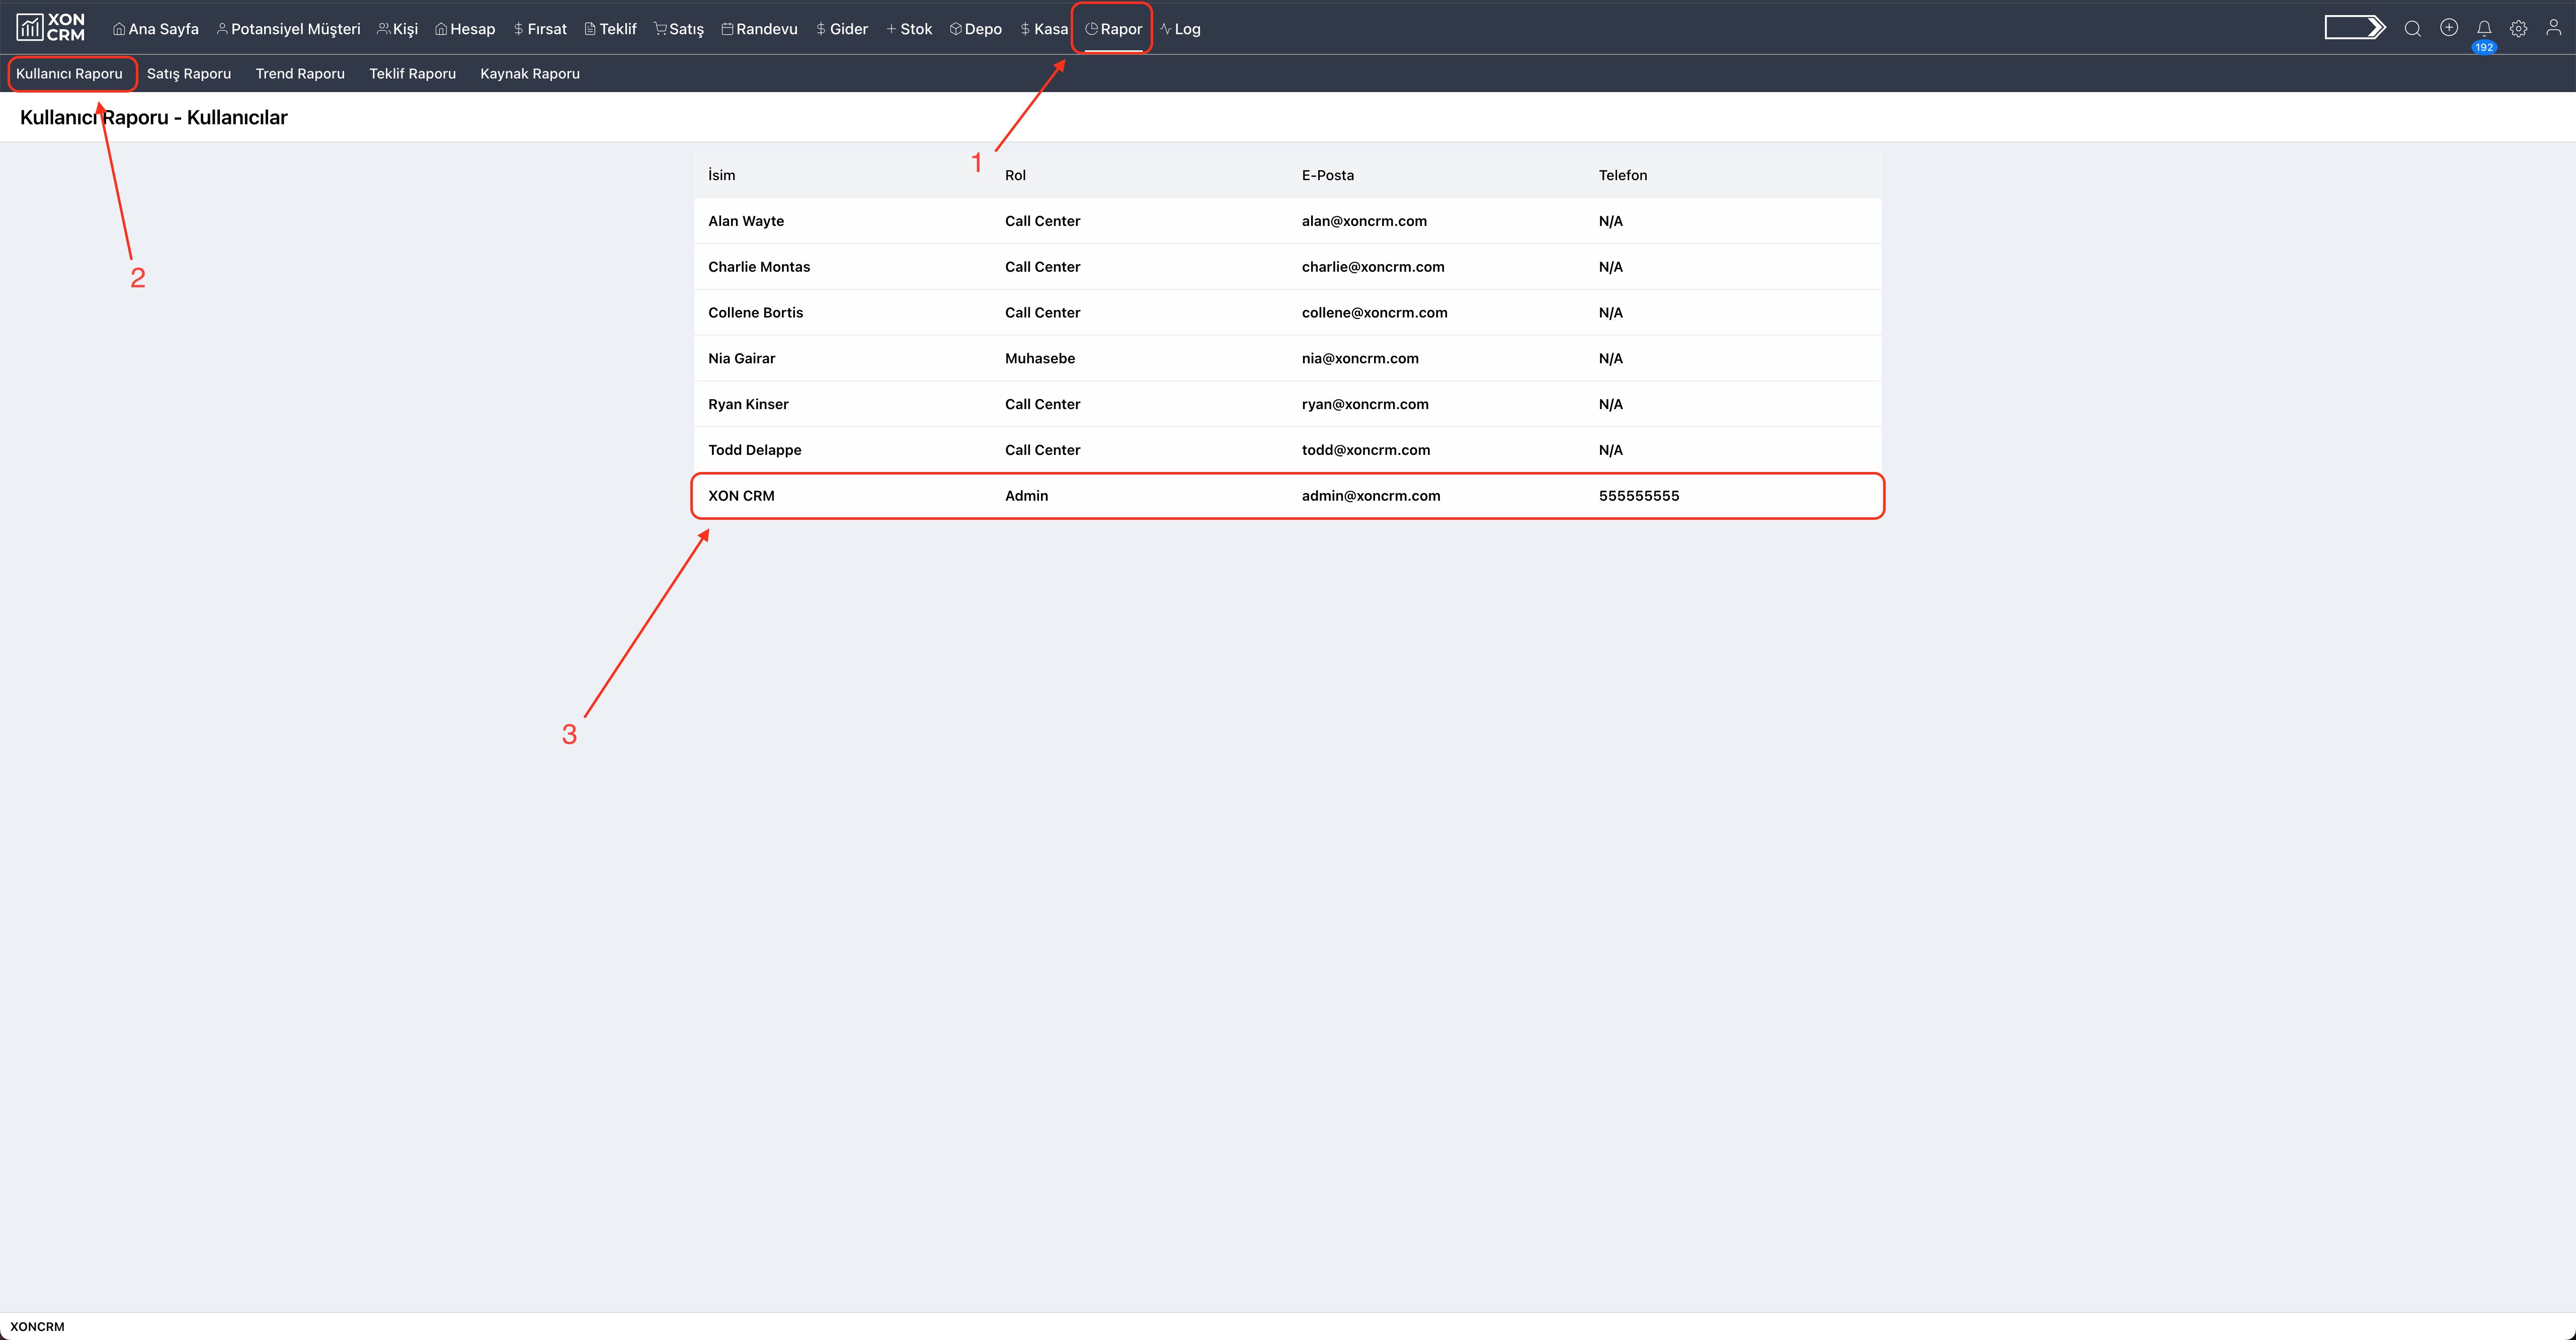The height and width of the screenshot is (1340, 2576).
Task: Click the 555555555 phone number
Action: pos(1639,496)
